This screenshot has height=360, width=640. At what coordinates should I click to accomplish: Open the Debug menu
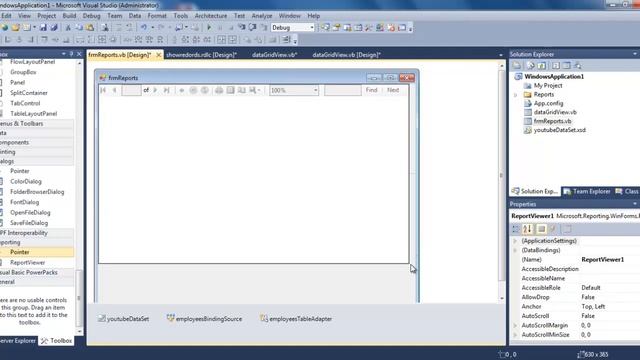point(91,16)
